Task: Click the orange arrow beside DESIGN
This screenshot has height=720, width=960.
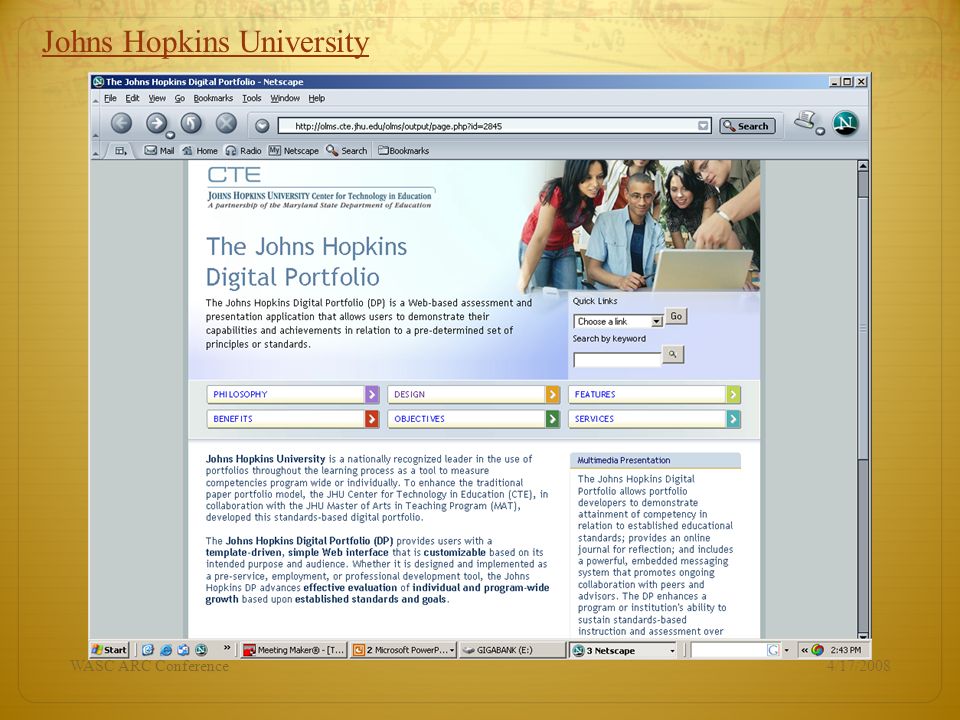Action: 553,394
